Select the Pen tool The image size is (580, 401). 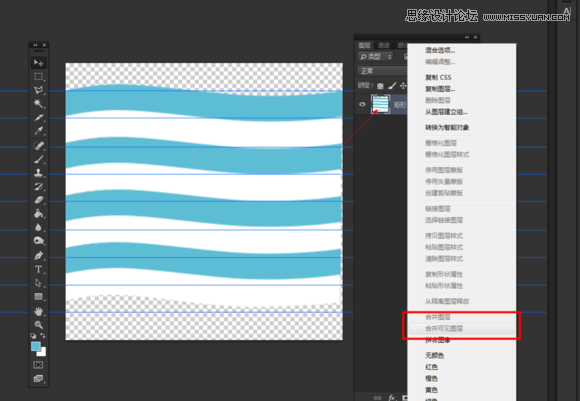[38, 256]
